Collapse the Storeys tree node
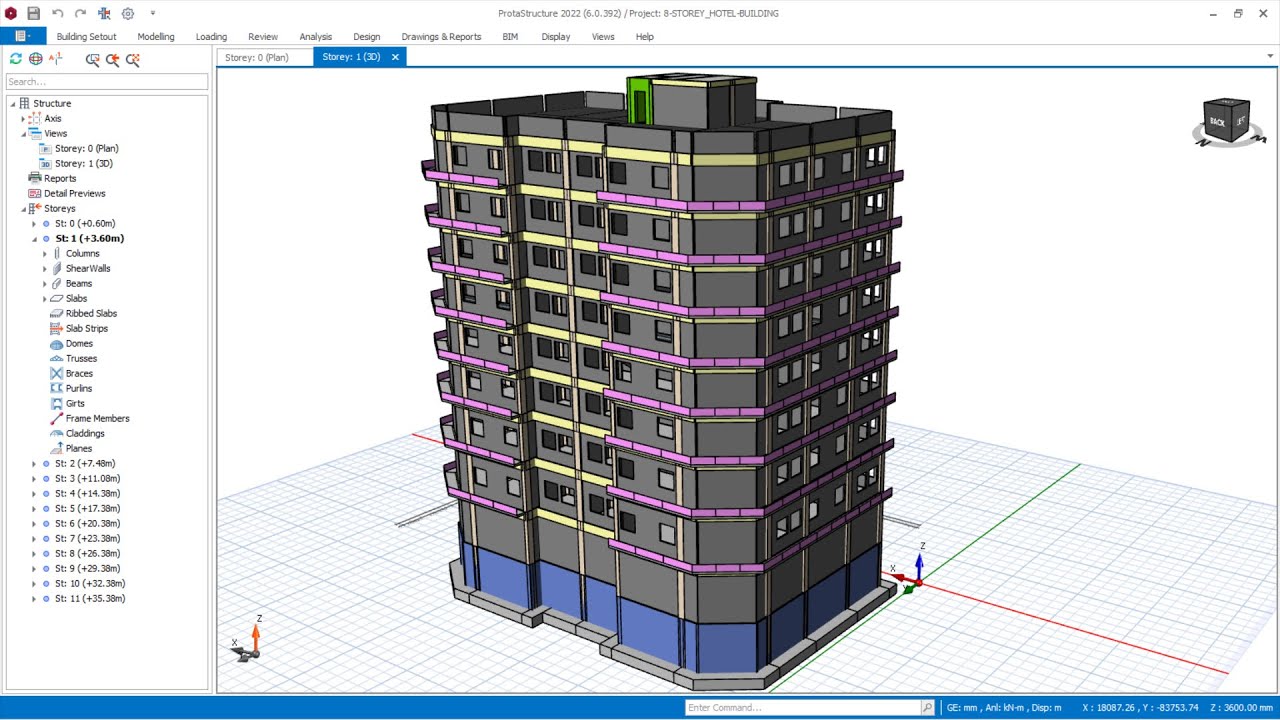Screen dimensions: 1280x720 pos(23,208)
